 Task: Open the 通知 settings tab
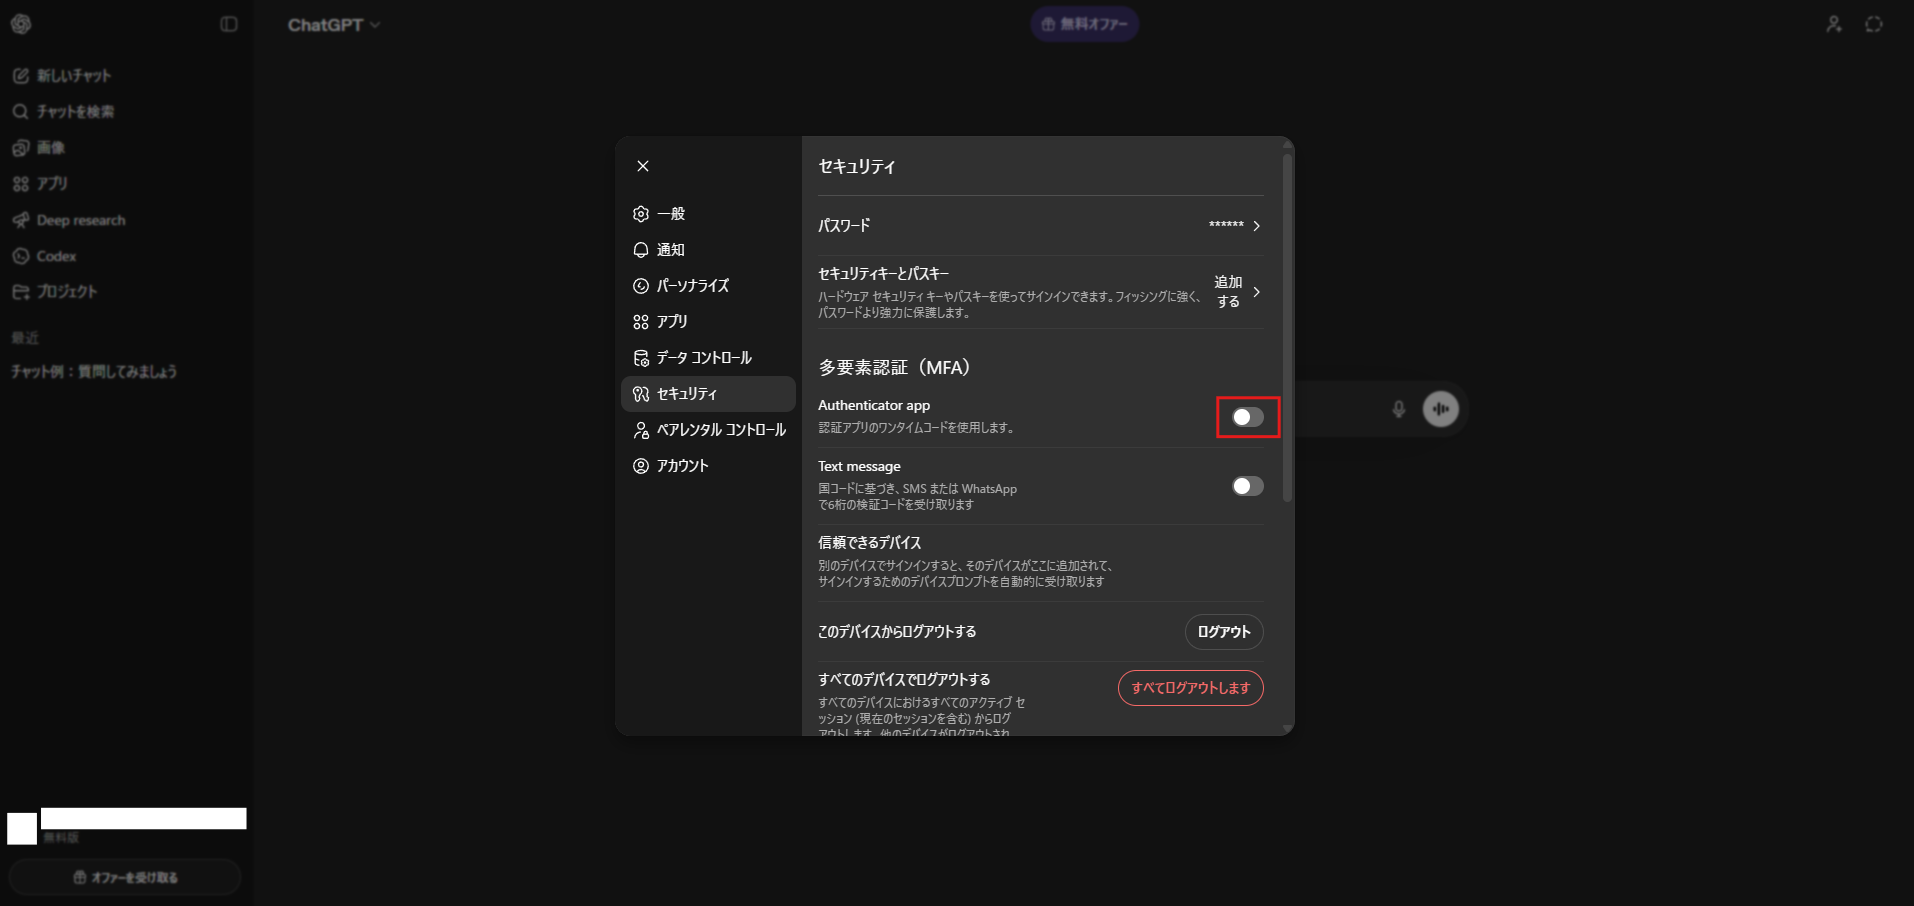pyautogui.click(x=670, y=250)
